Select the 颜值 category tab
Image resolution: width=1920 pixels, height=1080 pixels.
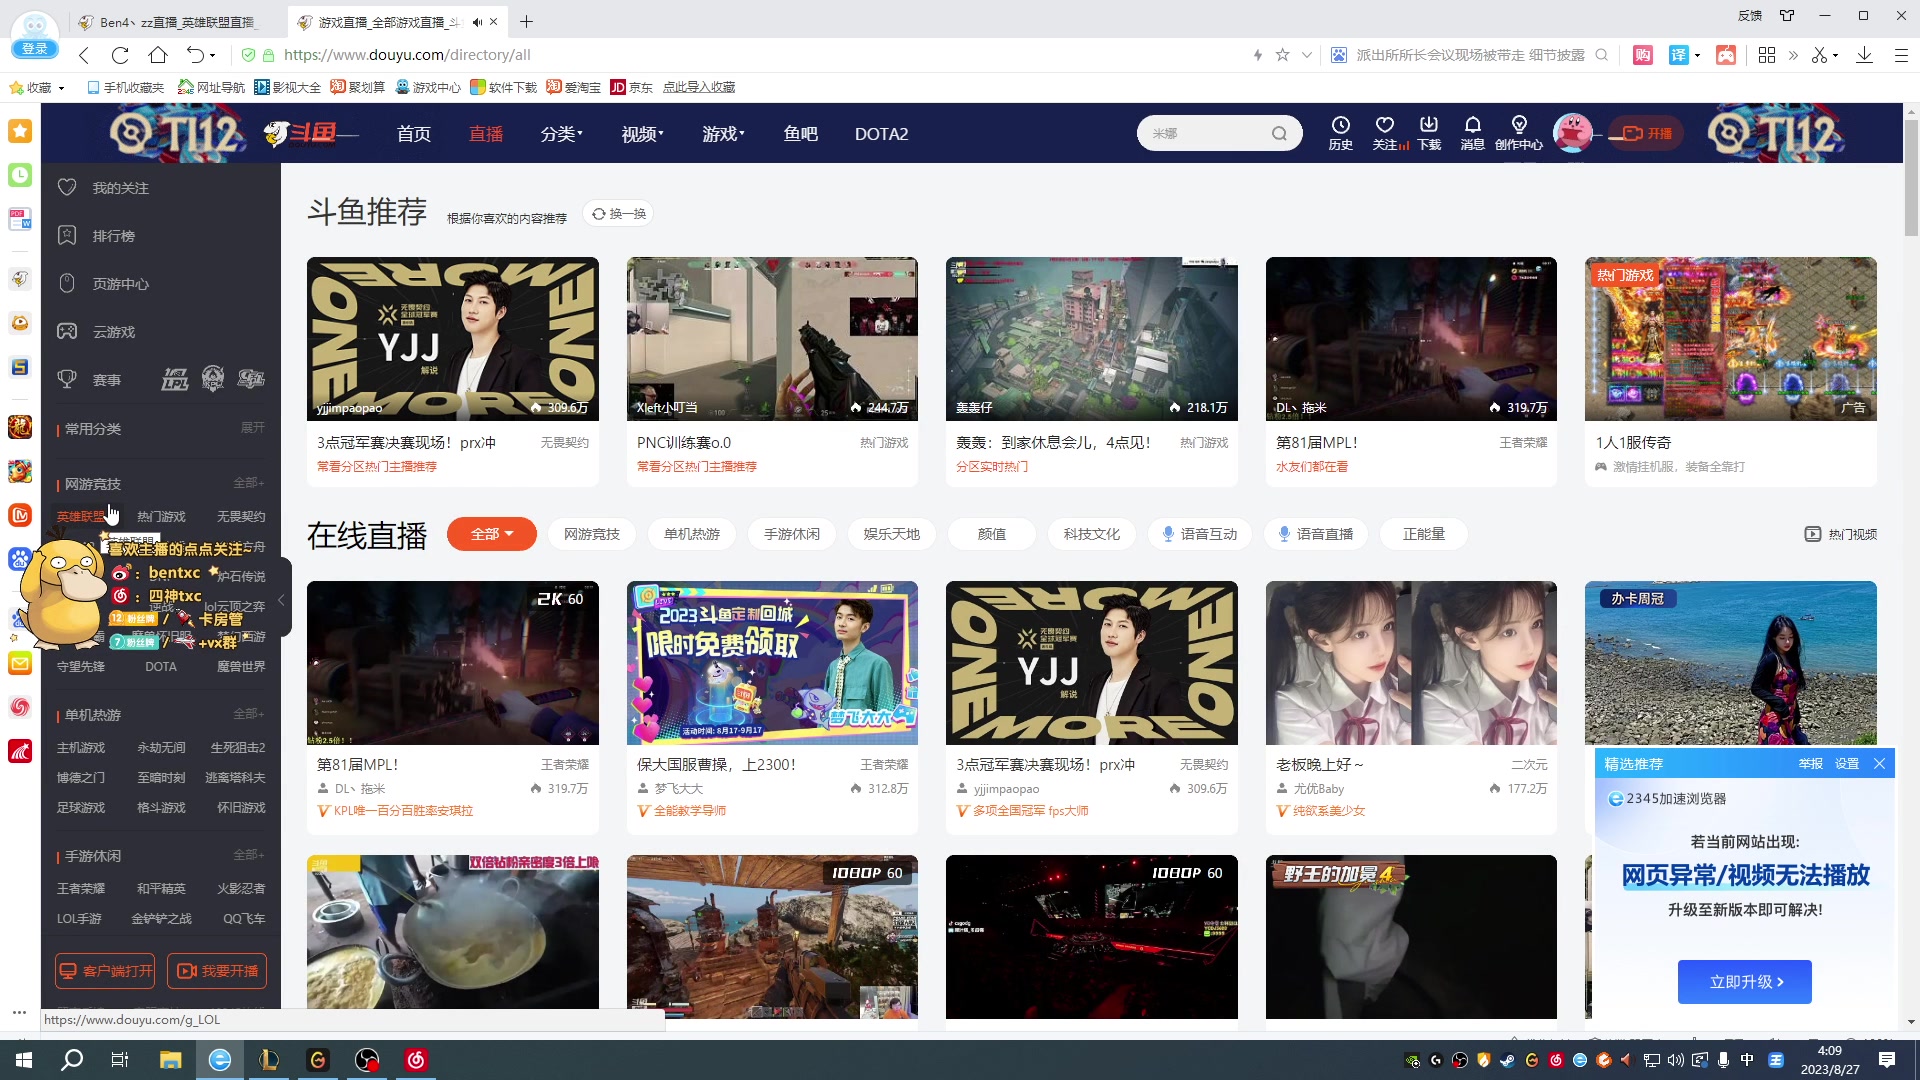coord(992,534)
